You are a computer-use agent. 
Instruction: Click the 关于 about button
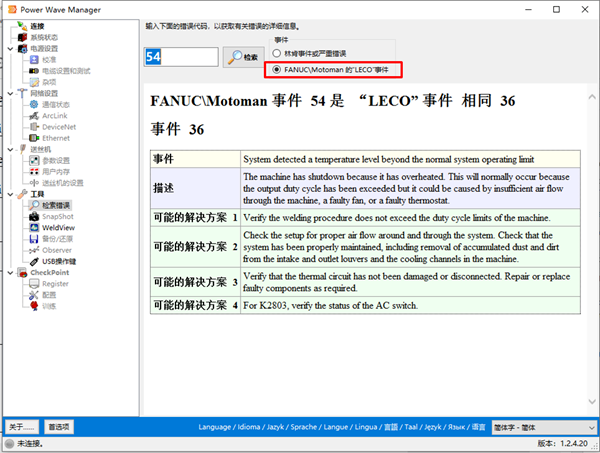[22, 427]
